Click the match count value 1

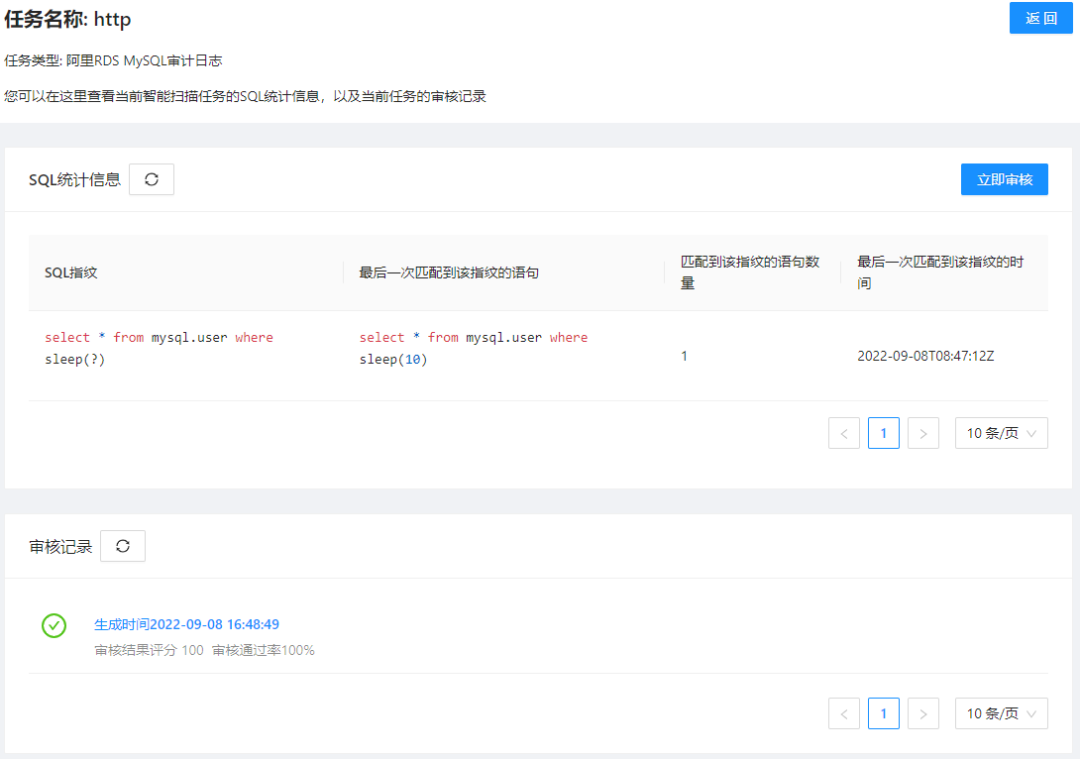coord(684,356)
